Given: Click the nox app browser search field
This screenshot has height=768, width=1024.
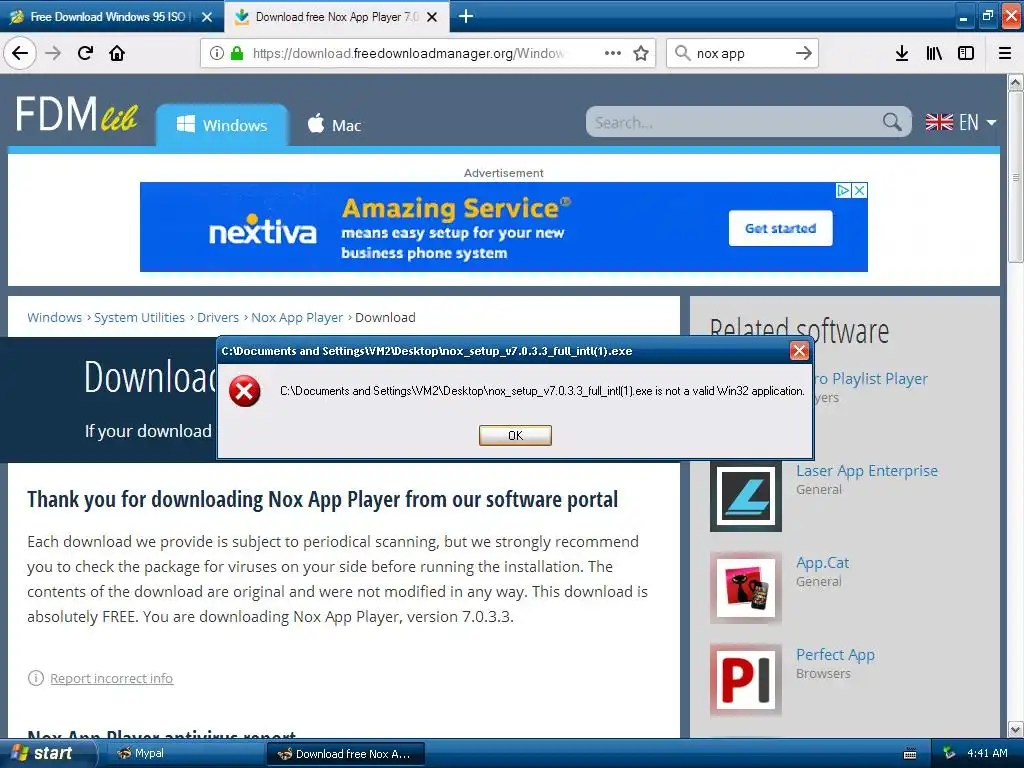Looking at the screenshot, I should [x=741, y=54].
